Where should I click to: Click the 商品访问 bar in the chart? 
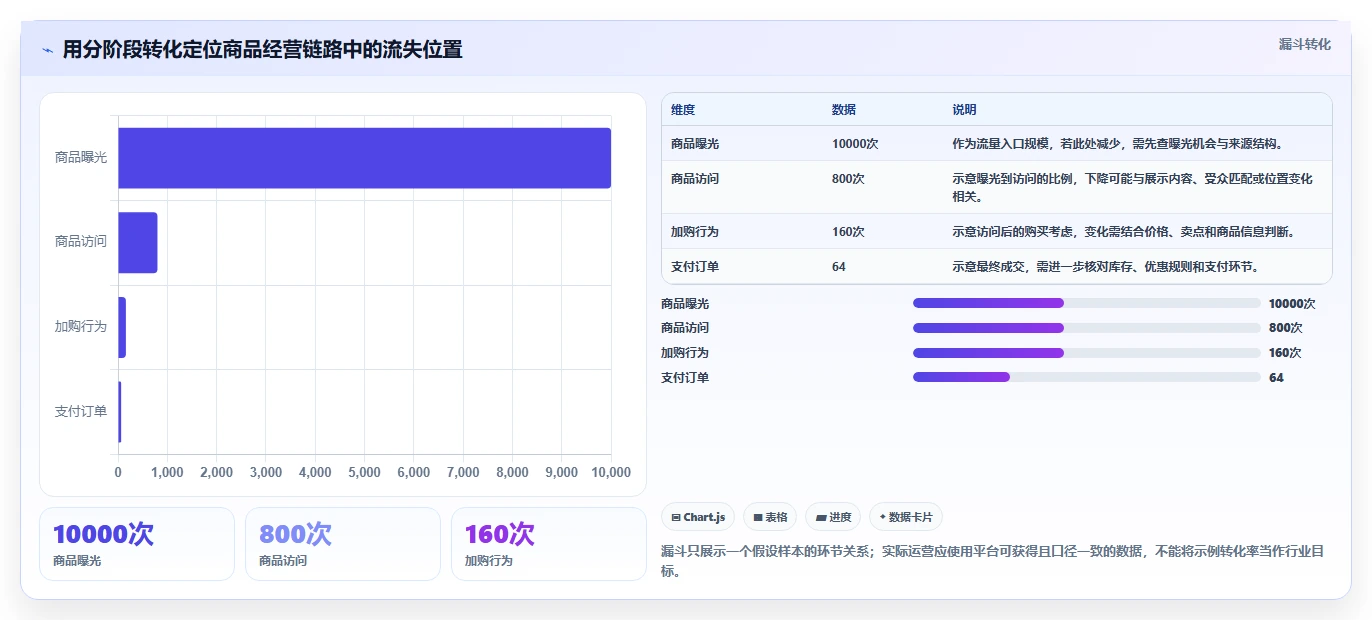[x=138, y=242]
